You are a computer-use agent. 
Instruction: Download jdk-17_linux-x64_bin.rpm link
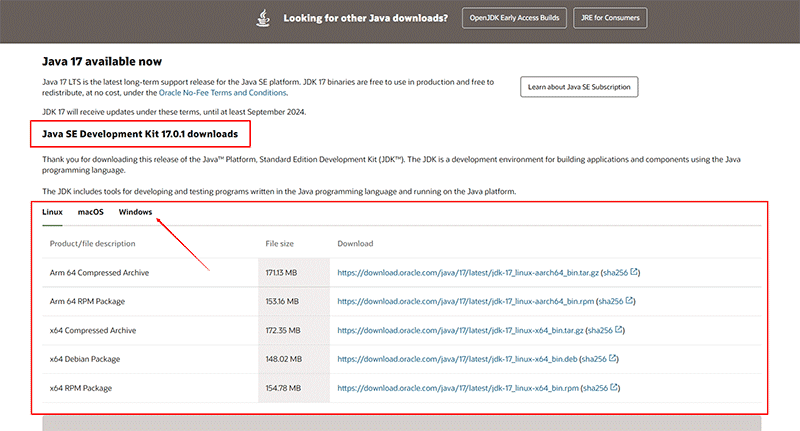coord(458,388)
